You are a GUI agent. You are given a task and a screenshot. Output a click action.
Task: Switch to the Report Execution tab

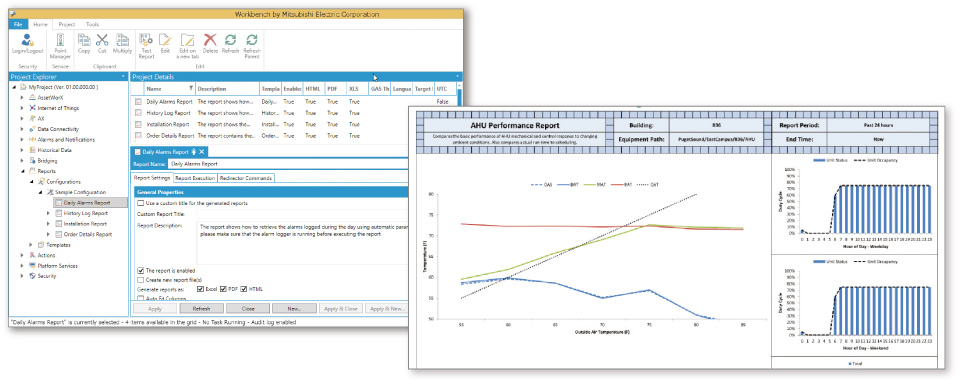195,178
